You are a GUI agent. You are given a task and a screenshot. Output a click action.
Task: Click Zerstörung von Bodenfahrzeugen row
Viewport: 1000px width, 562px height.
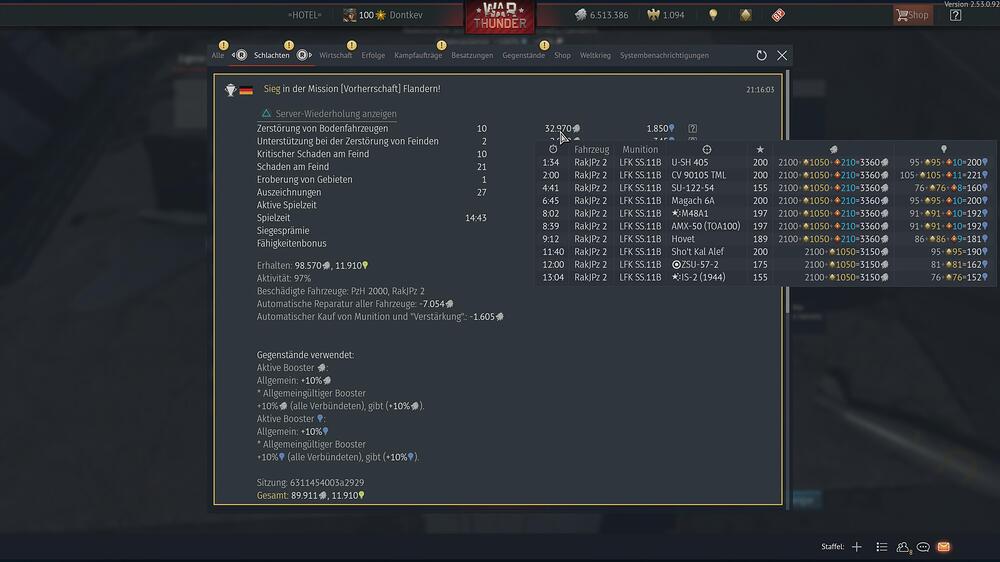pos(478,128)
